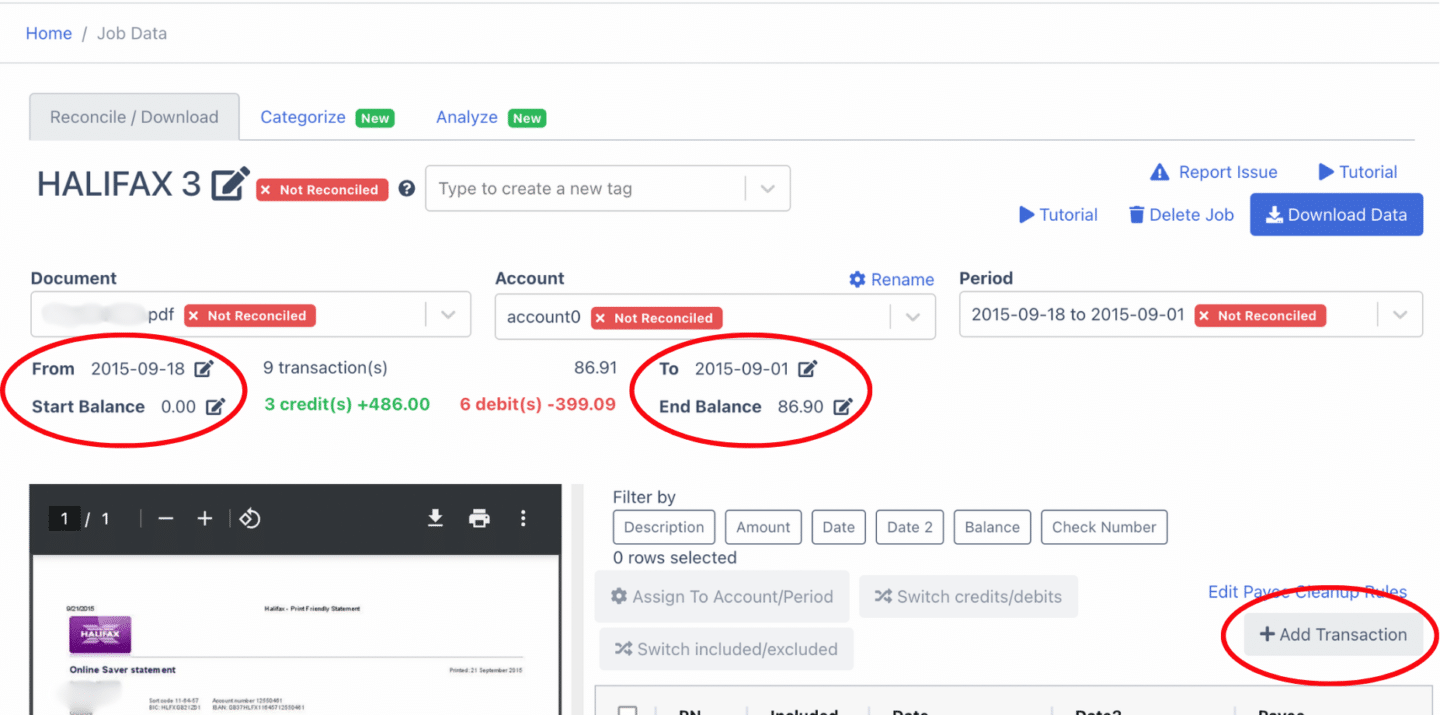Click Report Issue link
1440x715 pixels.
[1213, 172]
